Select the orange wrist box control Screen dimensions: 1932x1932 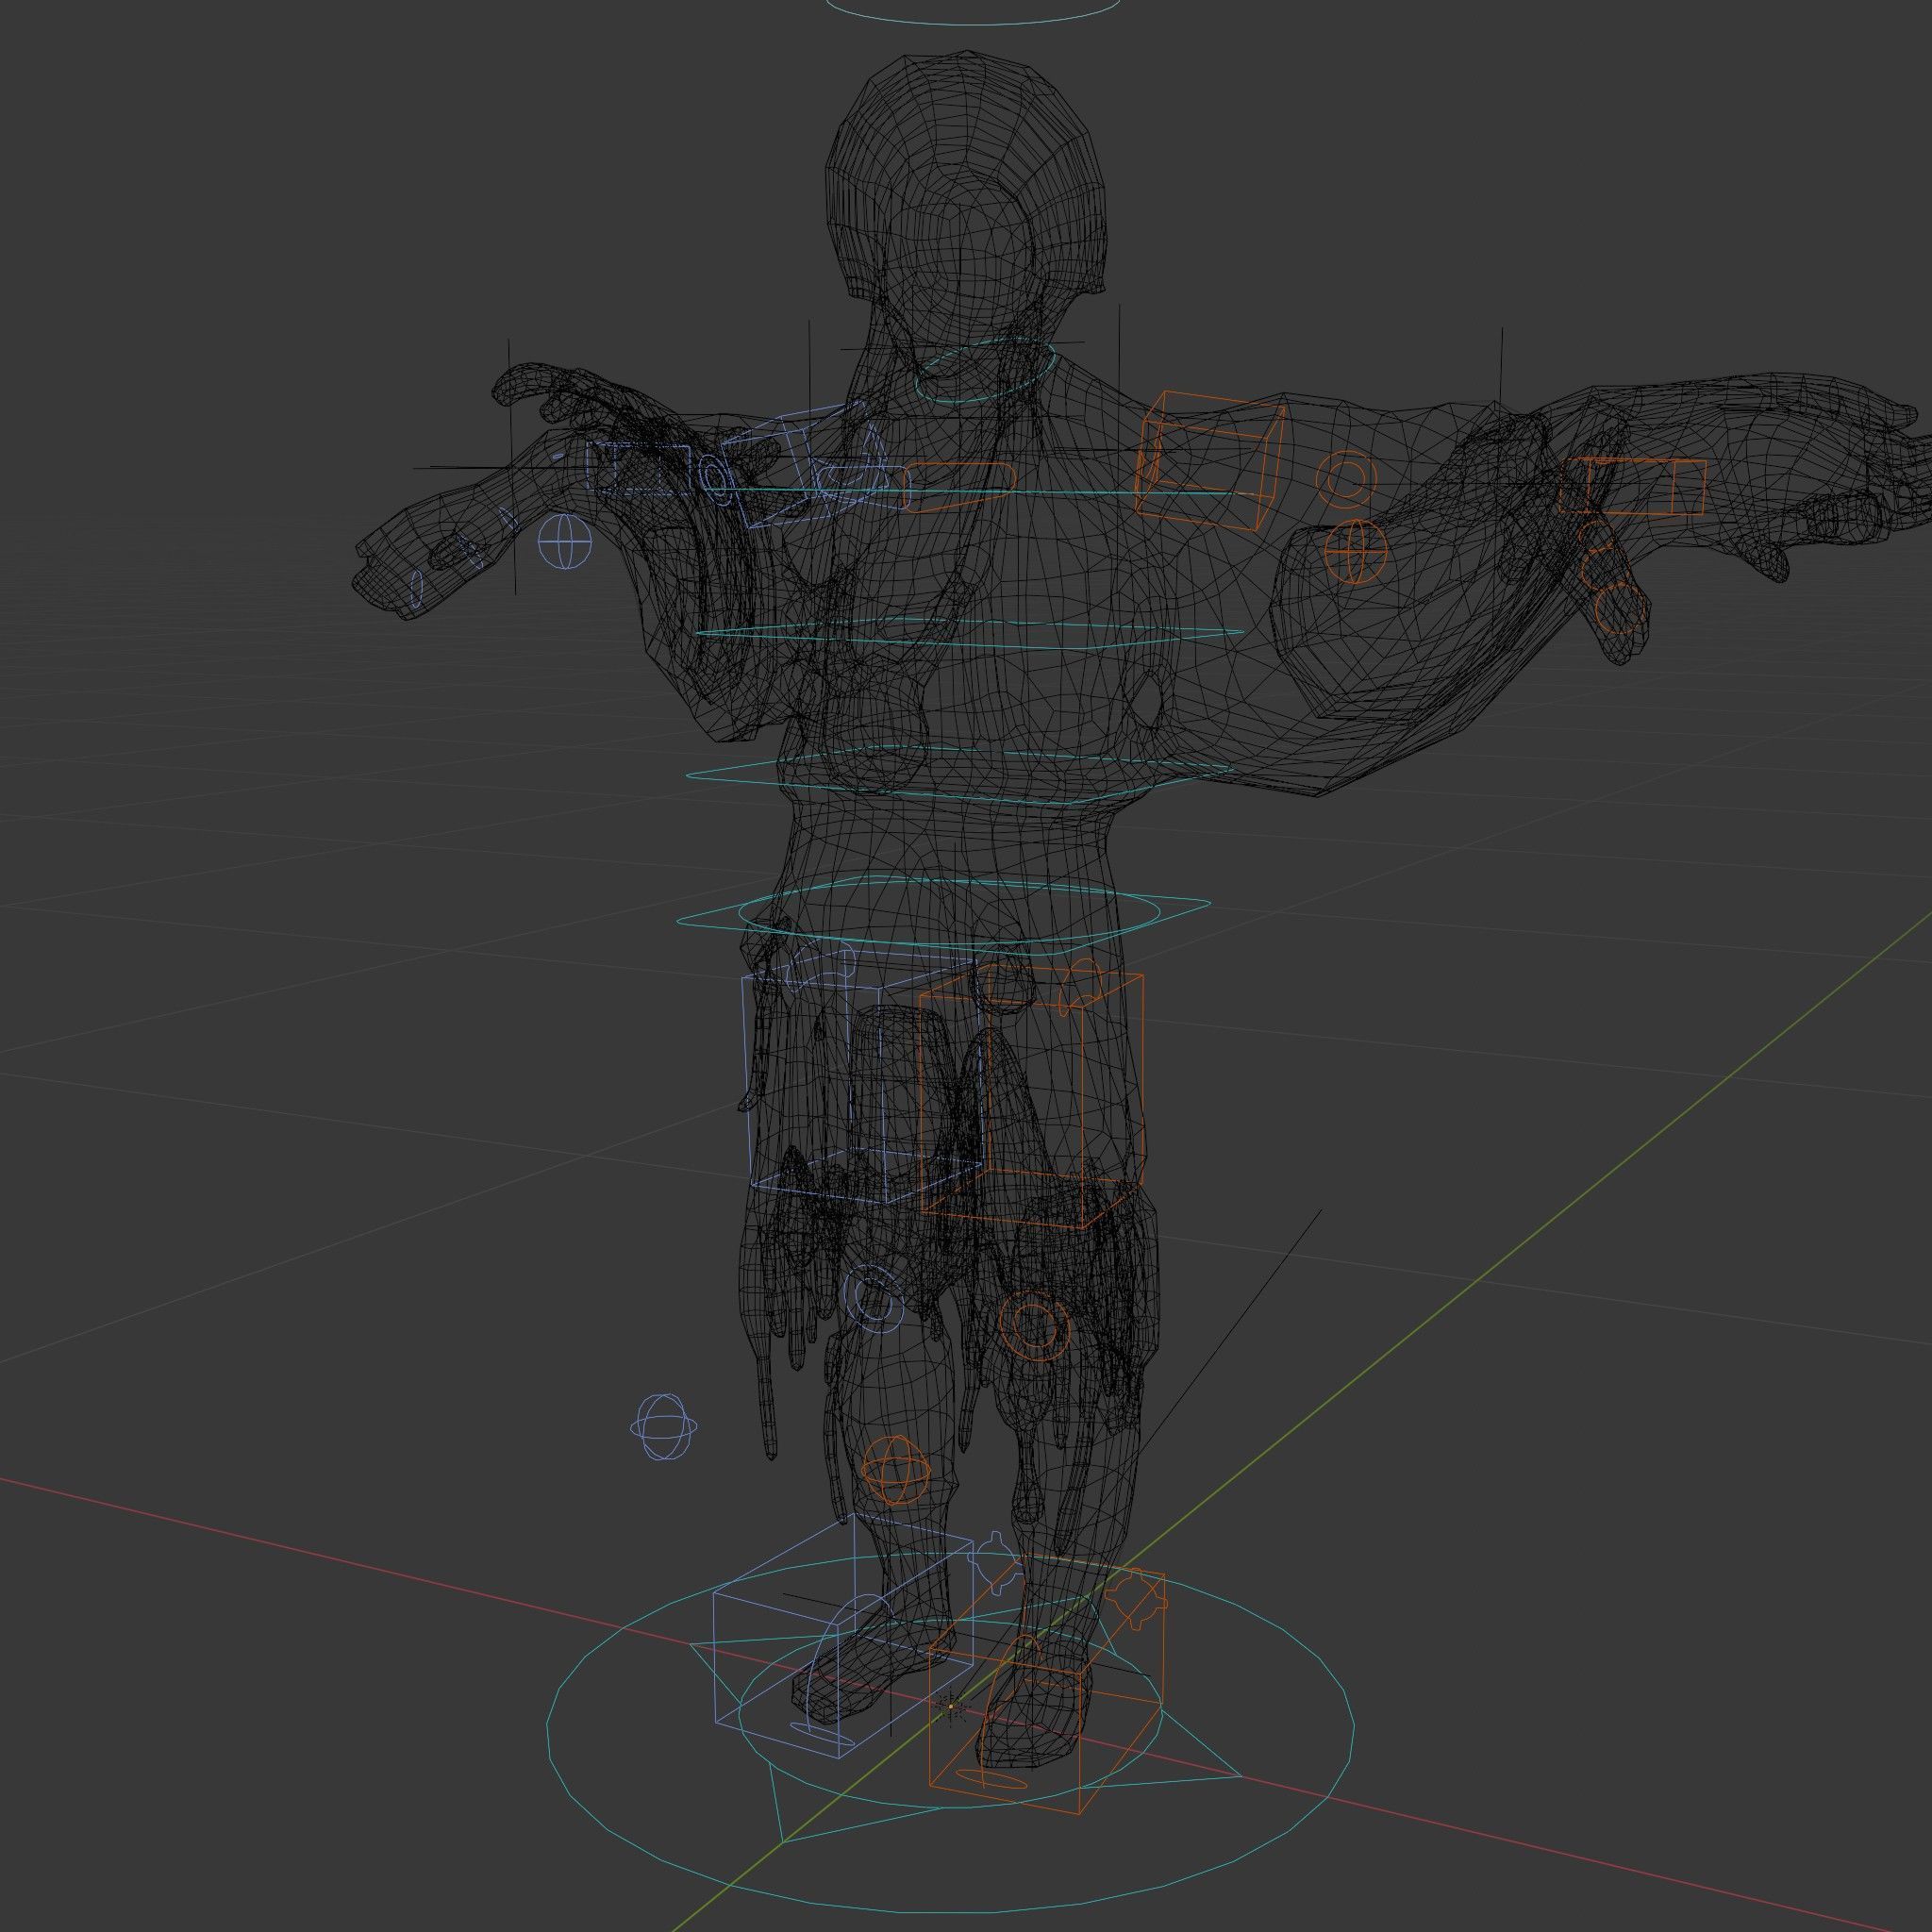click(1633, 487)
